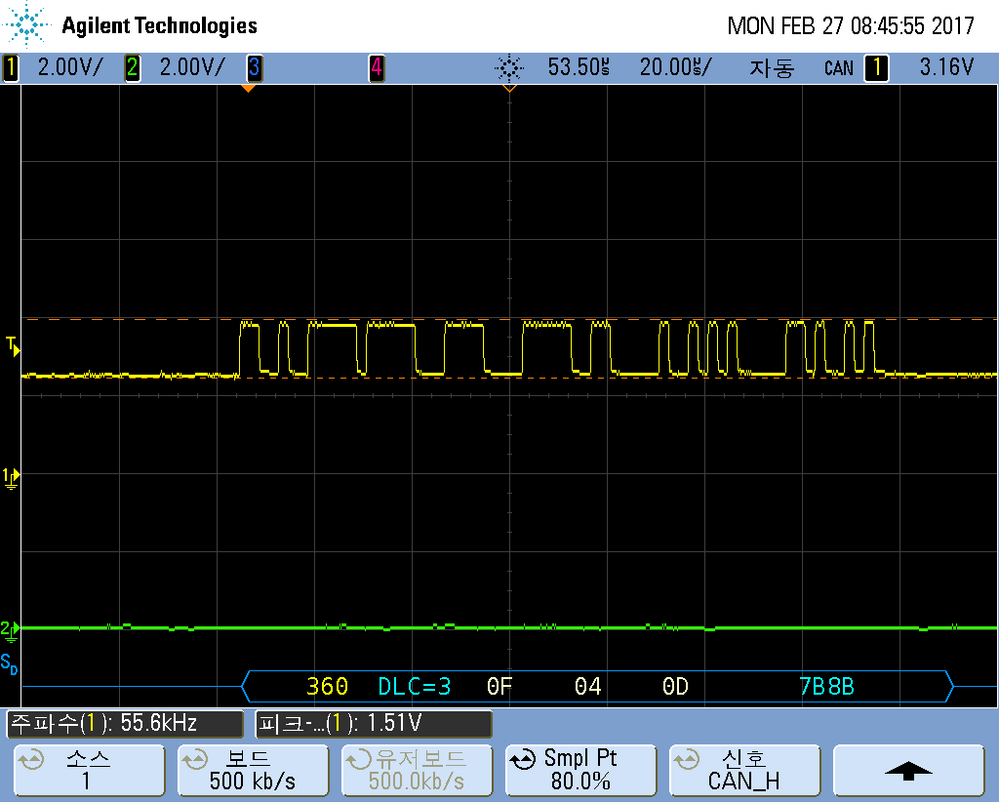The height and width of the screenshot is (802, 999).
Task: Click the rotary knob icon on 신호
Action: click(687, 760)
